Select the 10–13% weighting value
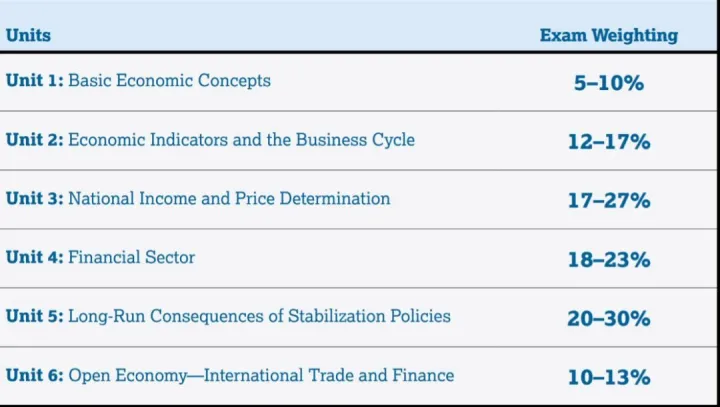This screenshot has height=407, width=720. (x=608, y=378)
